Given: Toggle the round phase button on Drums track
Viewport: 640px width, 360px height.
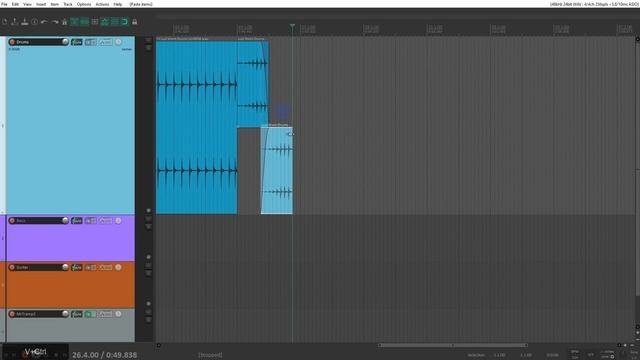Looking at the screenshot, I should 118,42.
